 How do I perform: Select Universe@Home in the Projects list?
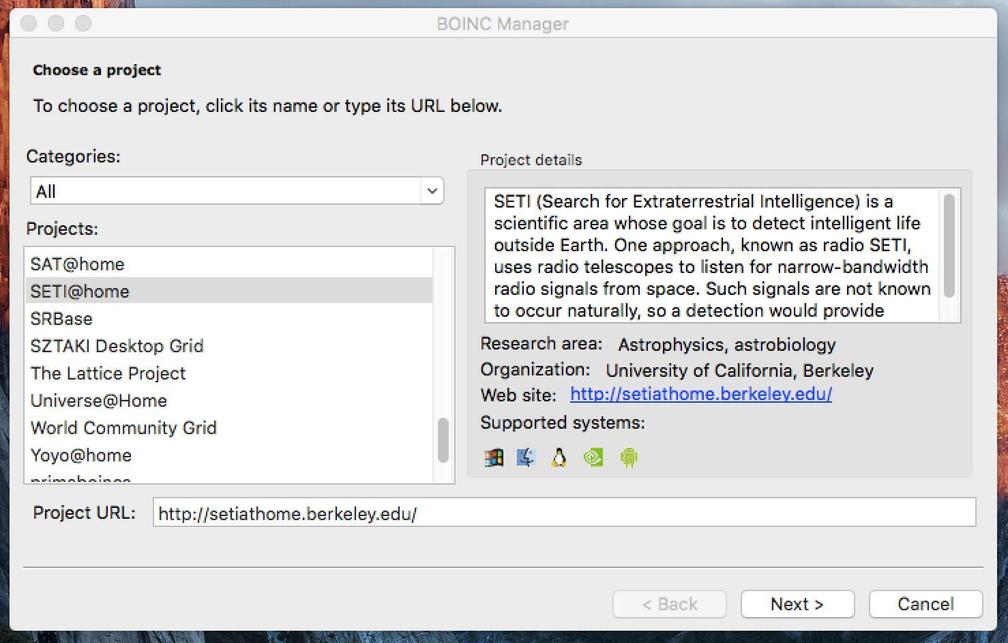pos(230,401)
